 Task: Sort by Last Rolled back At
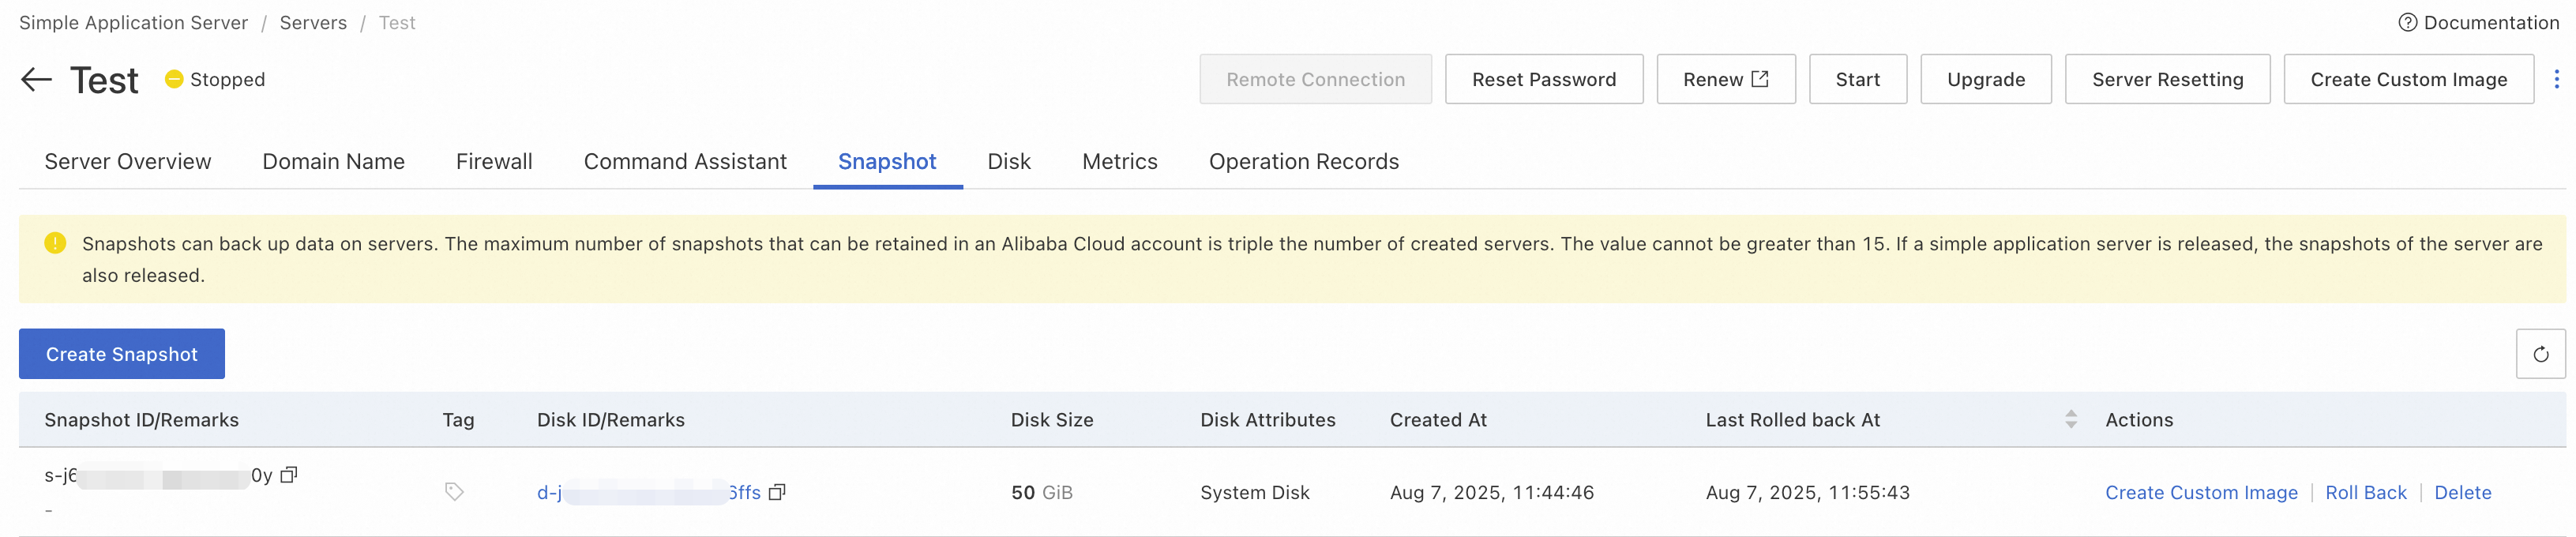pos(2071,420)
